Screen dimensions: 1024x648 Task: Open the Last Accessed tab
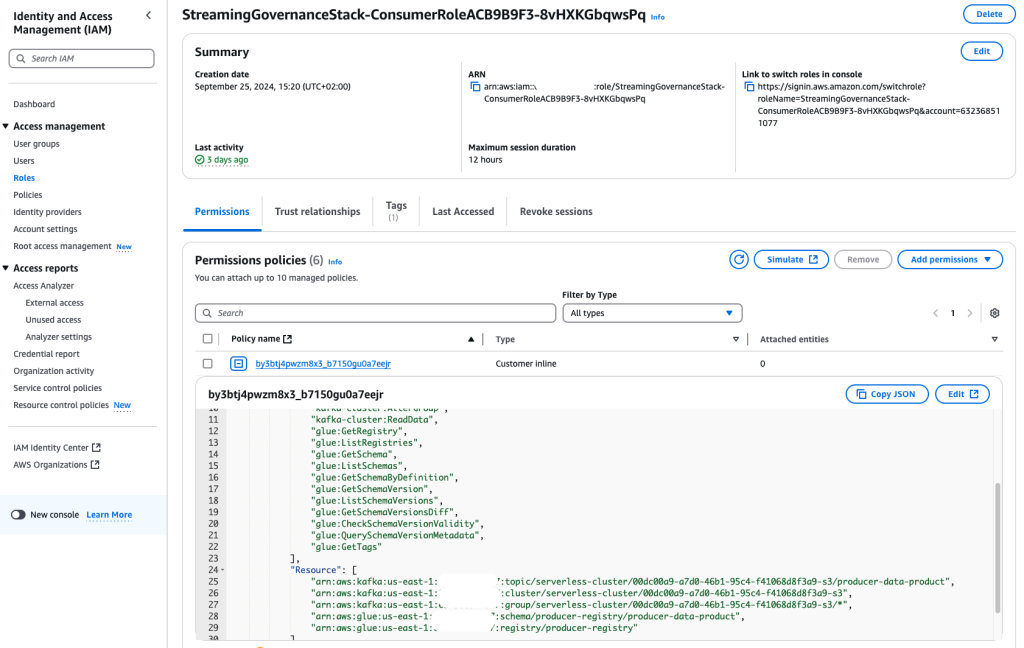point(463,212)
